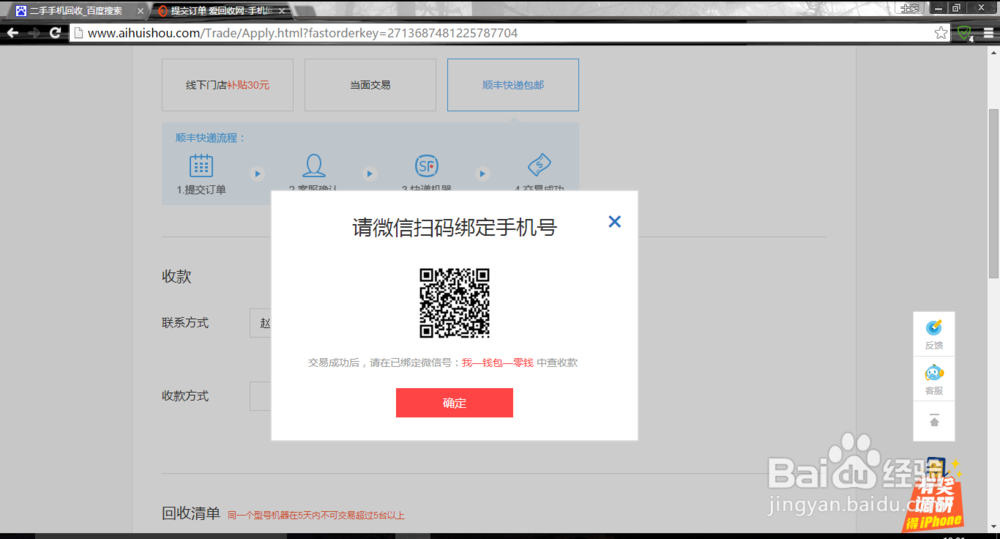Click the red 5天内不可交易超过5台 notice
The width and height of the screenshot is (1000, 539).
click(316, 515)
